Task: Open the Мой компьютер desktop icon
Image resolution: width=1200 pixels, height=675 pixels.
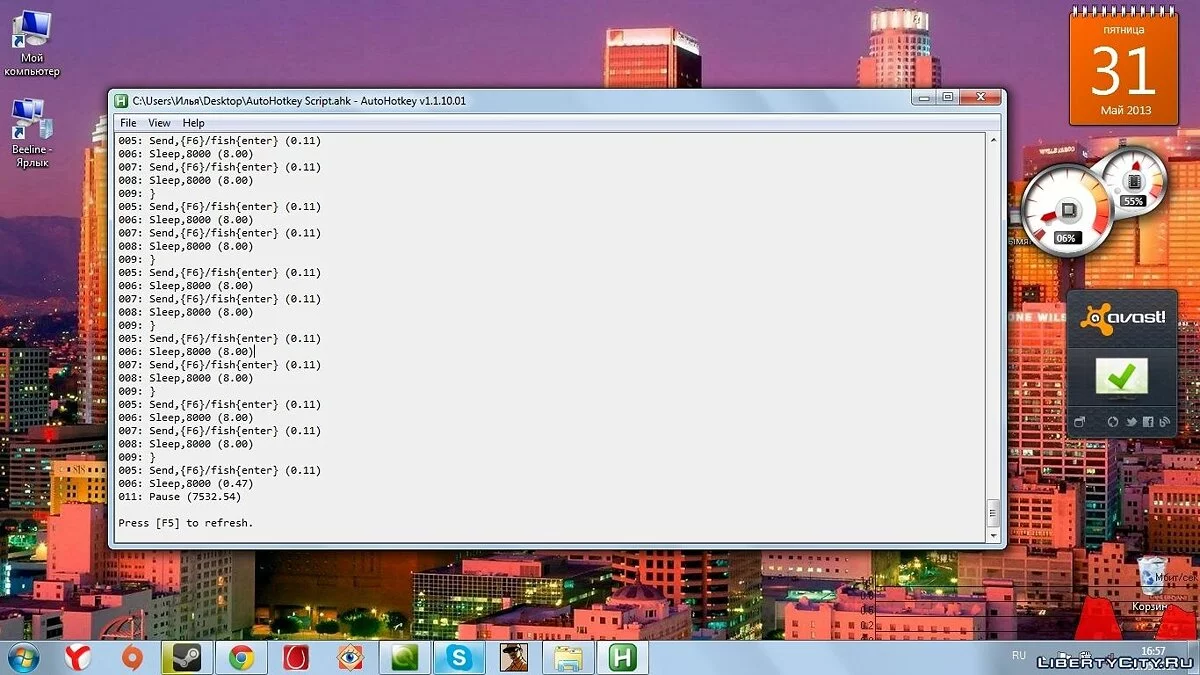Action: [31, 45]
